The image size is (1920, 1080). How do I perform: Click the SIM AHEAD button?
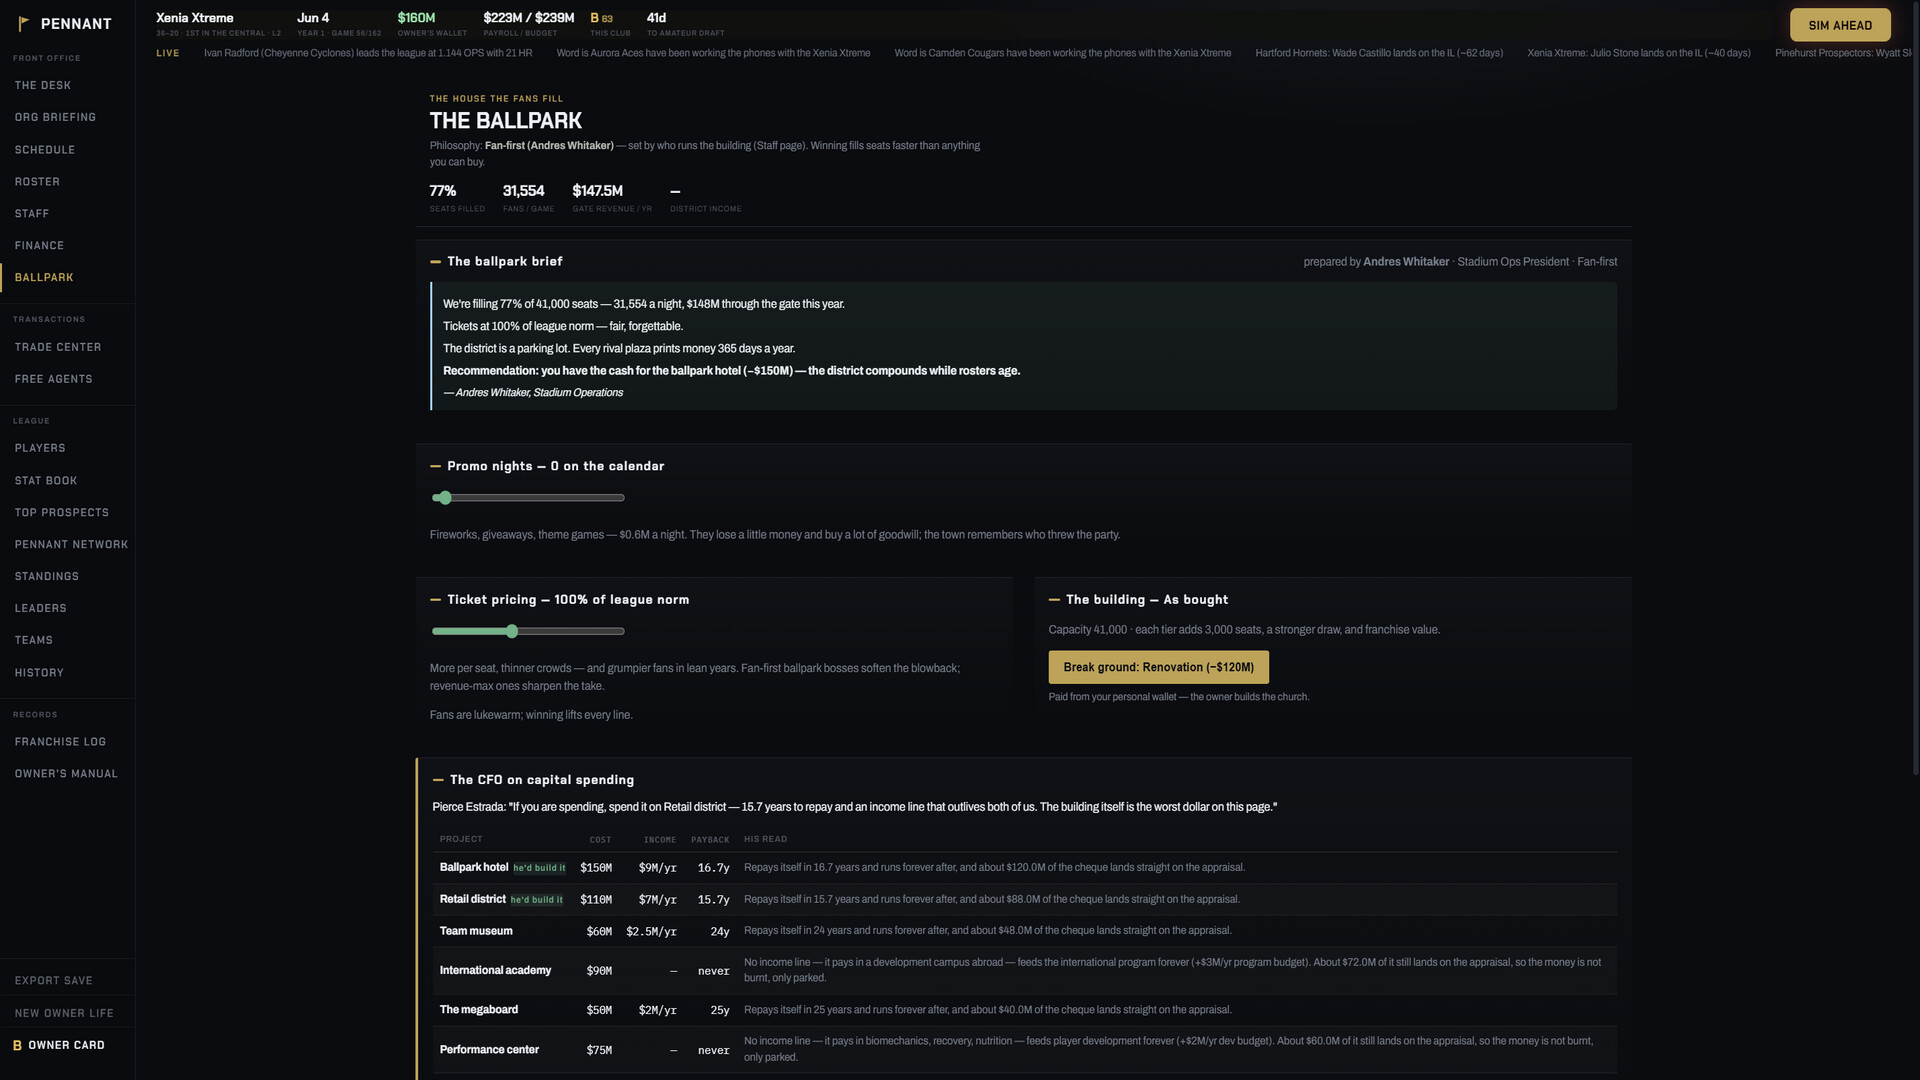coord(1840,25)
